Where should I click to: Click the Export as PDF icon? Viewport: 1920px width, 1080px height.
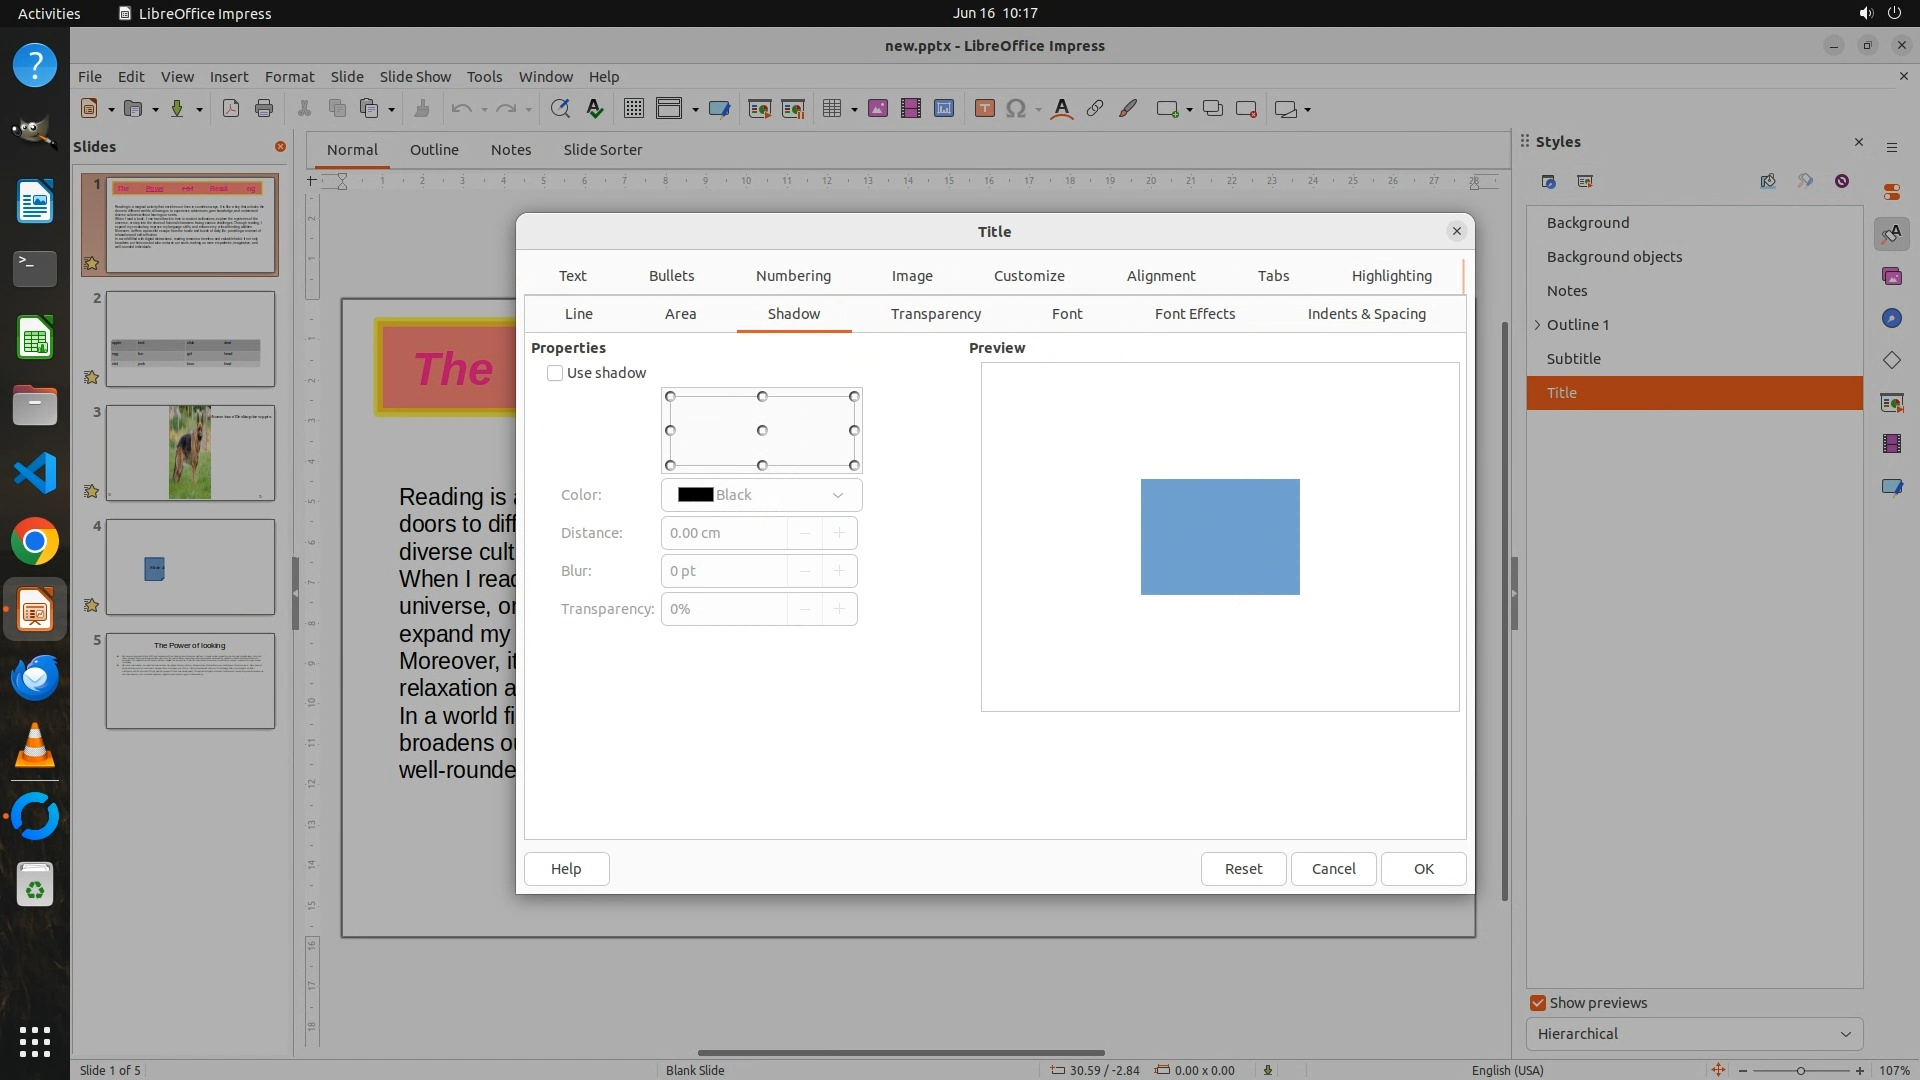click(x=231, y=109)
